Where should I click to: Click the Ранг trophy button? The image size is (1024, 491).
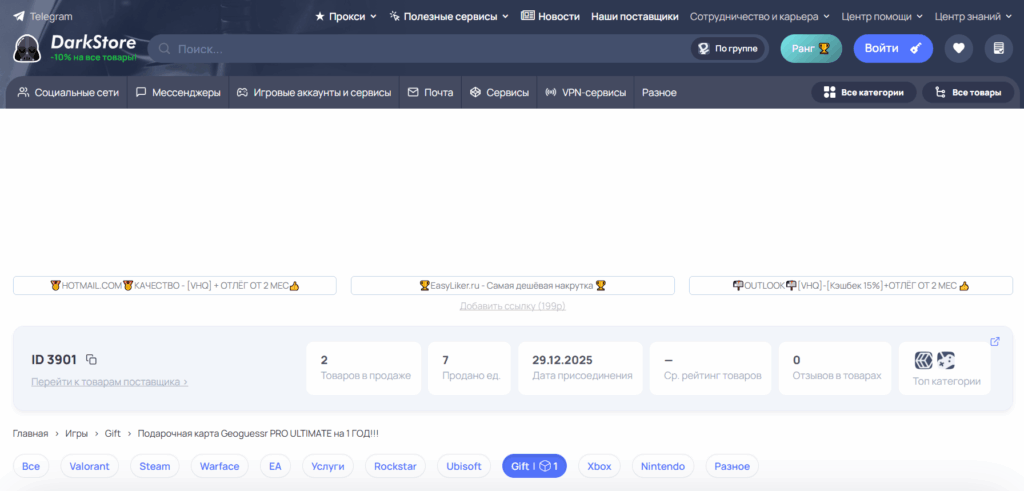pos(811,49)
